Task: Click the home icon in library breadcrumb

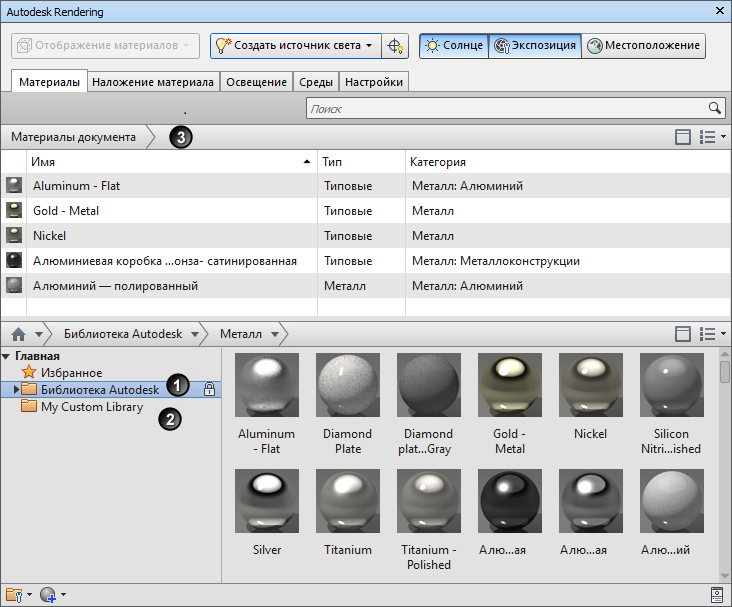Action: click(18, 334)
